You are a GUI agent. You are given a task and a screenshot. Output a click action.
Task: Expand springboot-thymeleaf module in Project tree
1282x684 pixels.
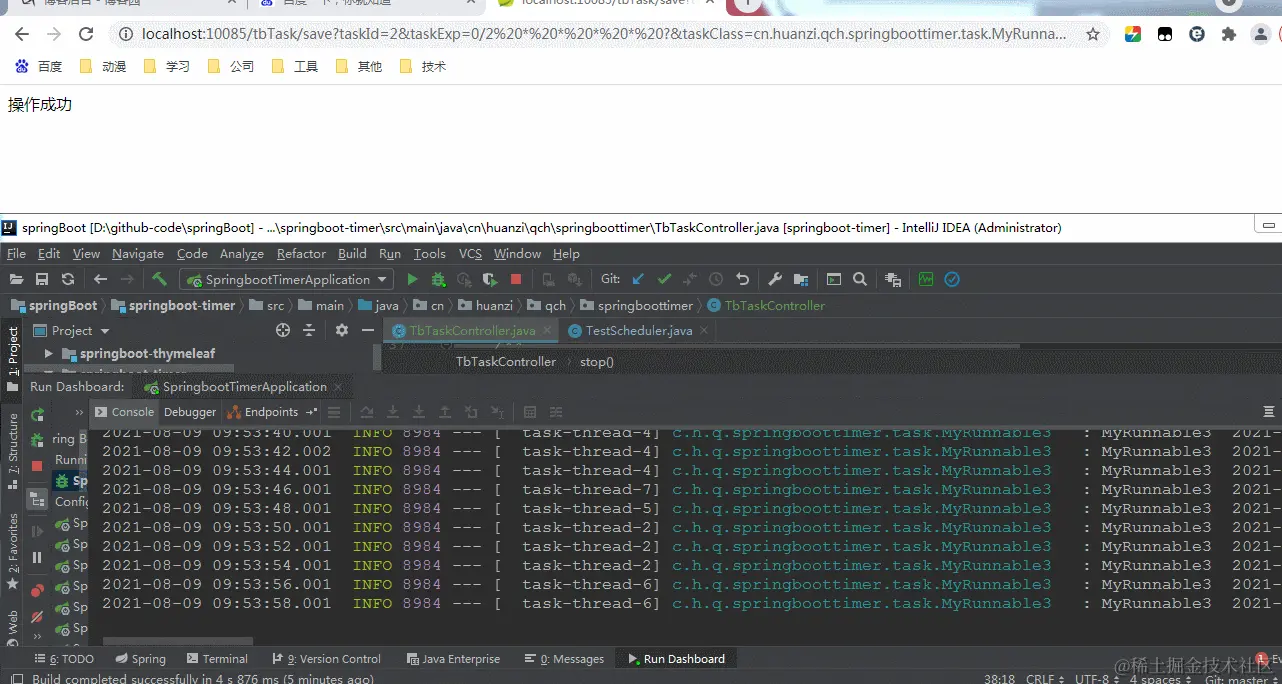(49, 354)
